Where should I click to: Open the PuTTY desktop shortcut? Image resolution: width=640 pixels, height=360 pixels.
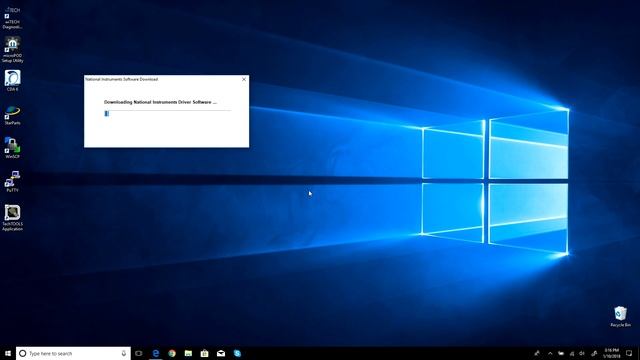12,182
